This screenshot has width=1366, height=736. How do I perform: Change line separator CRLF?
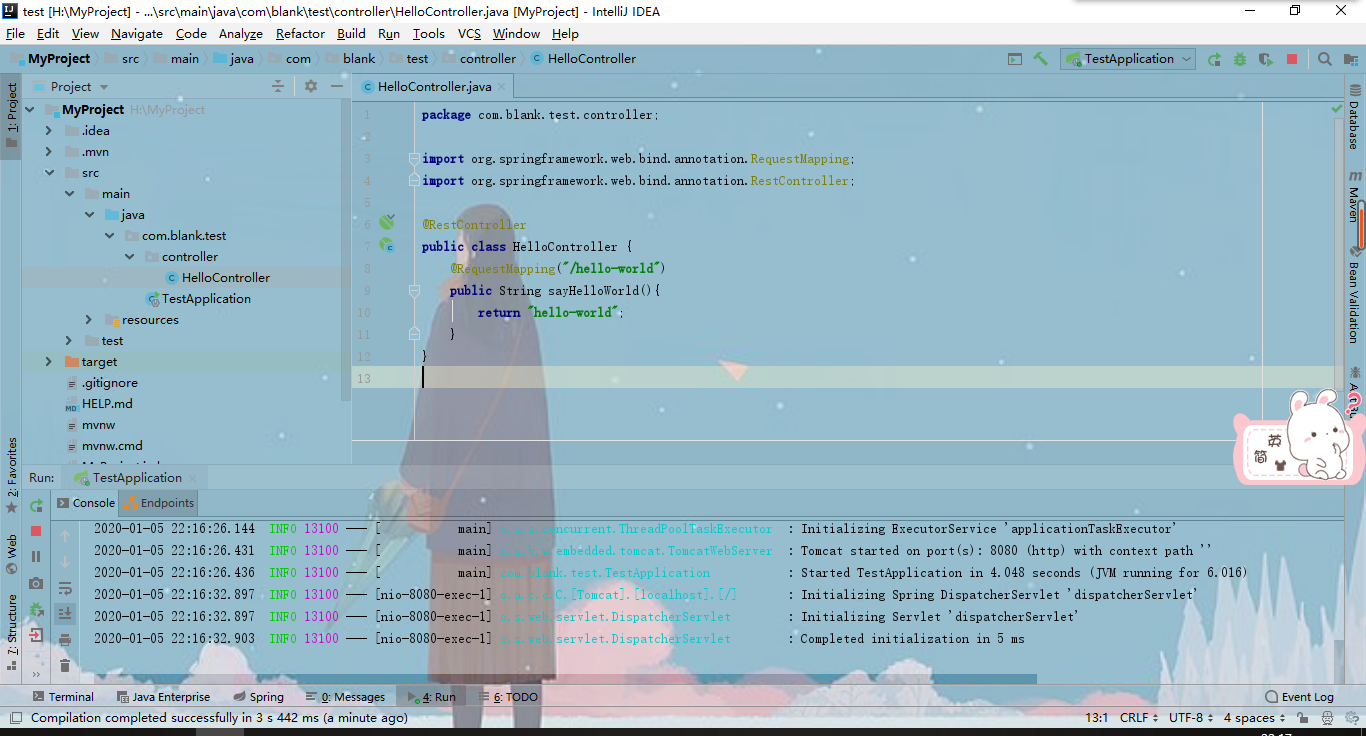pyautogui.click(x=1139, y=718)
